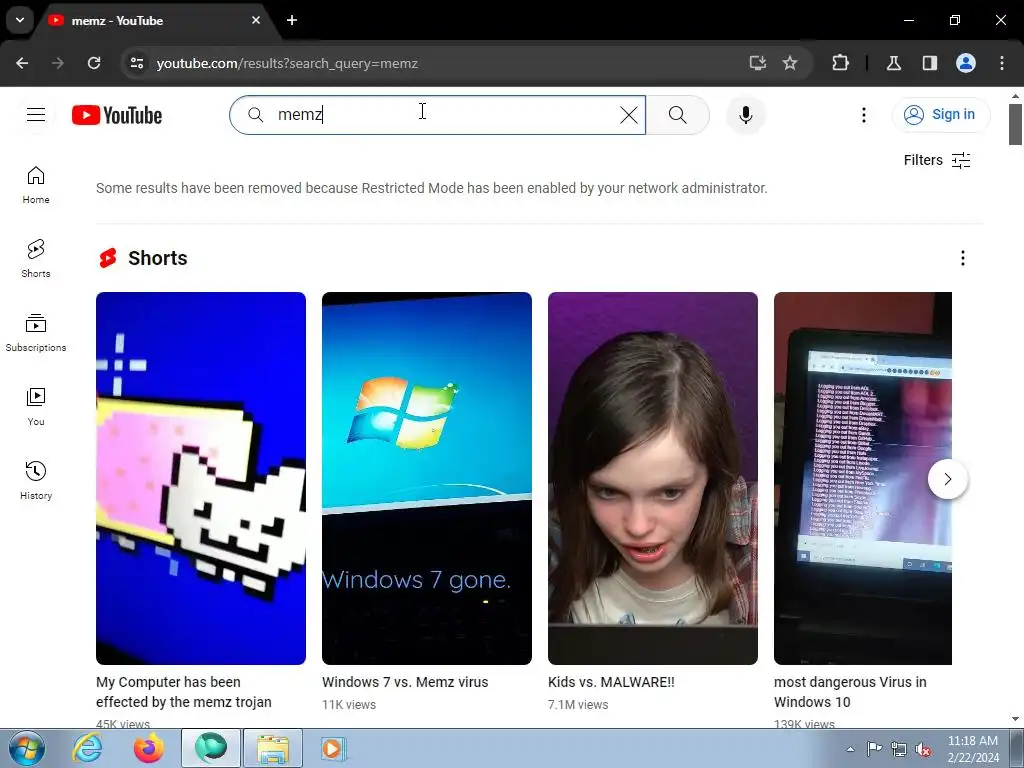Click title 'Windows 7 vs. Memz virus'
The image size is (1024, 768).
(405, 682)
